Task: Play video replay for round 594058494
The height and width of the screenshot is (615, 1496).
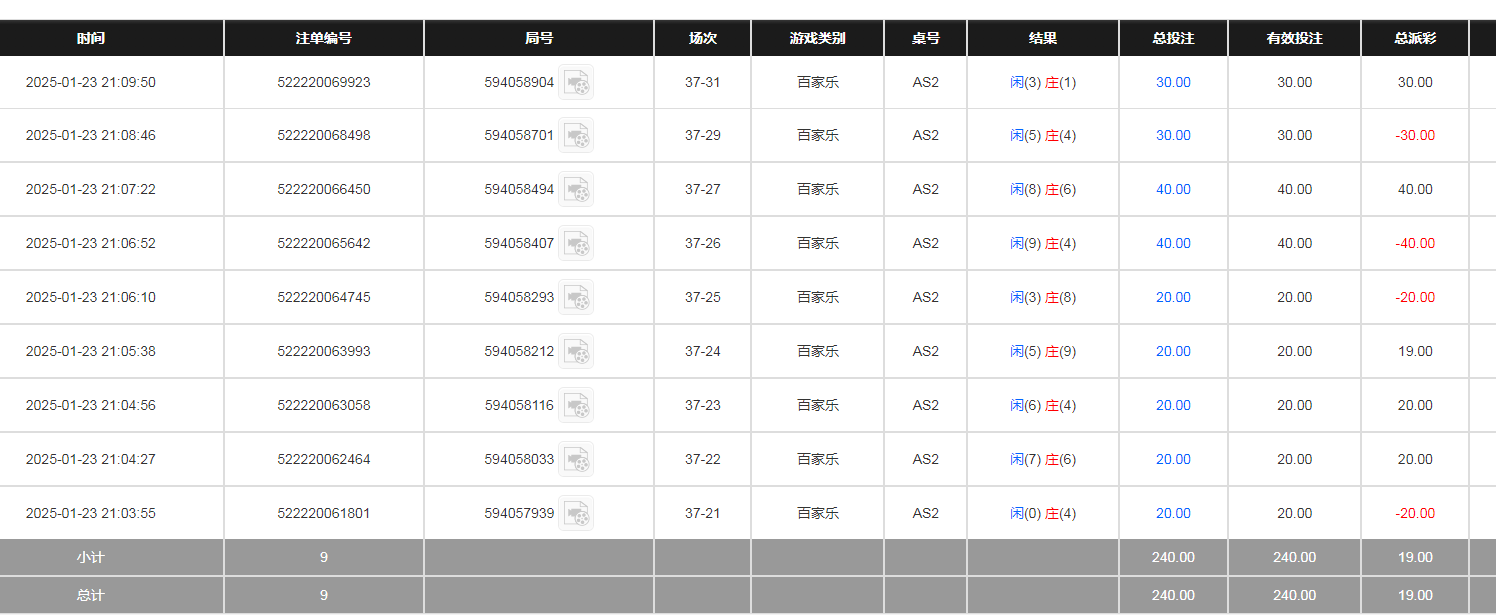Action: [x=576, y=190]
